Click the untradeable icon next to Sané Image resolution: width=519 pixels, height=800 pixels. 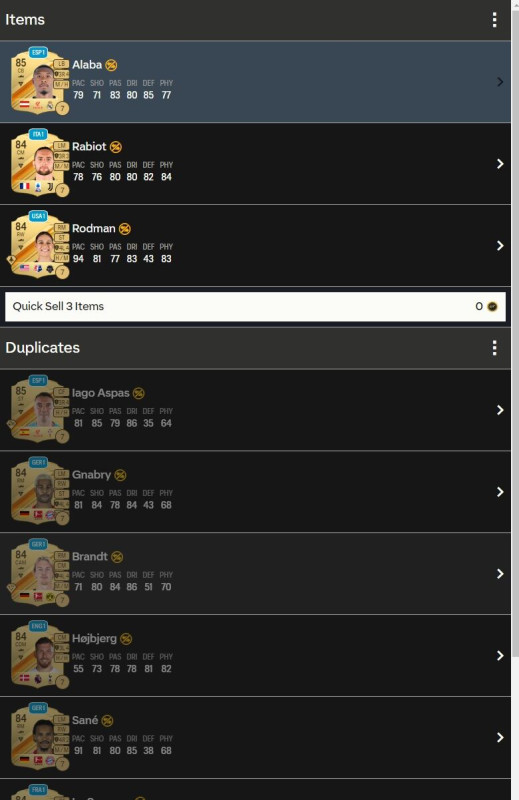[107, 721]
